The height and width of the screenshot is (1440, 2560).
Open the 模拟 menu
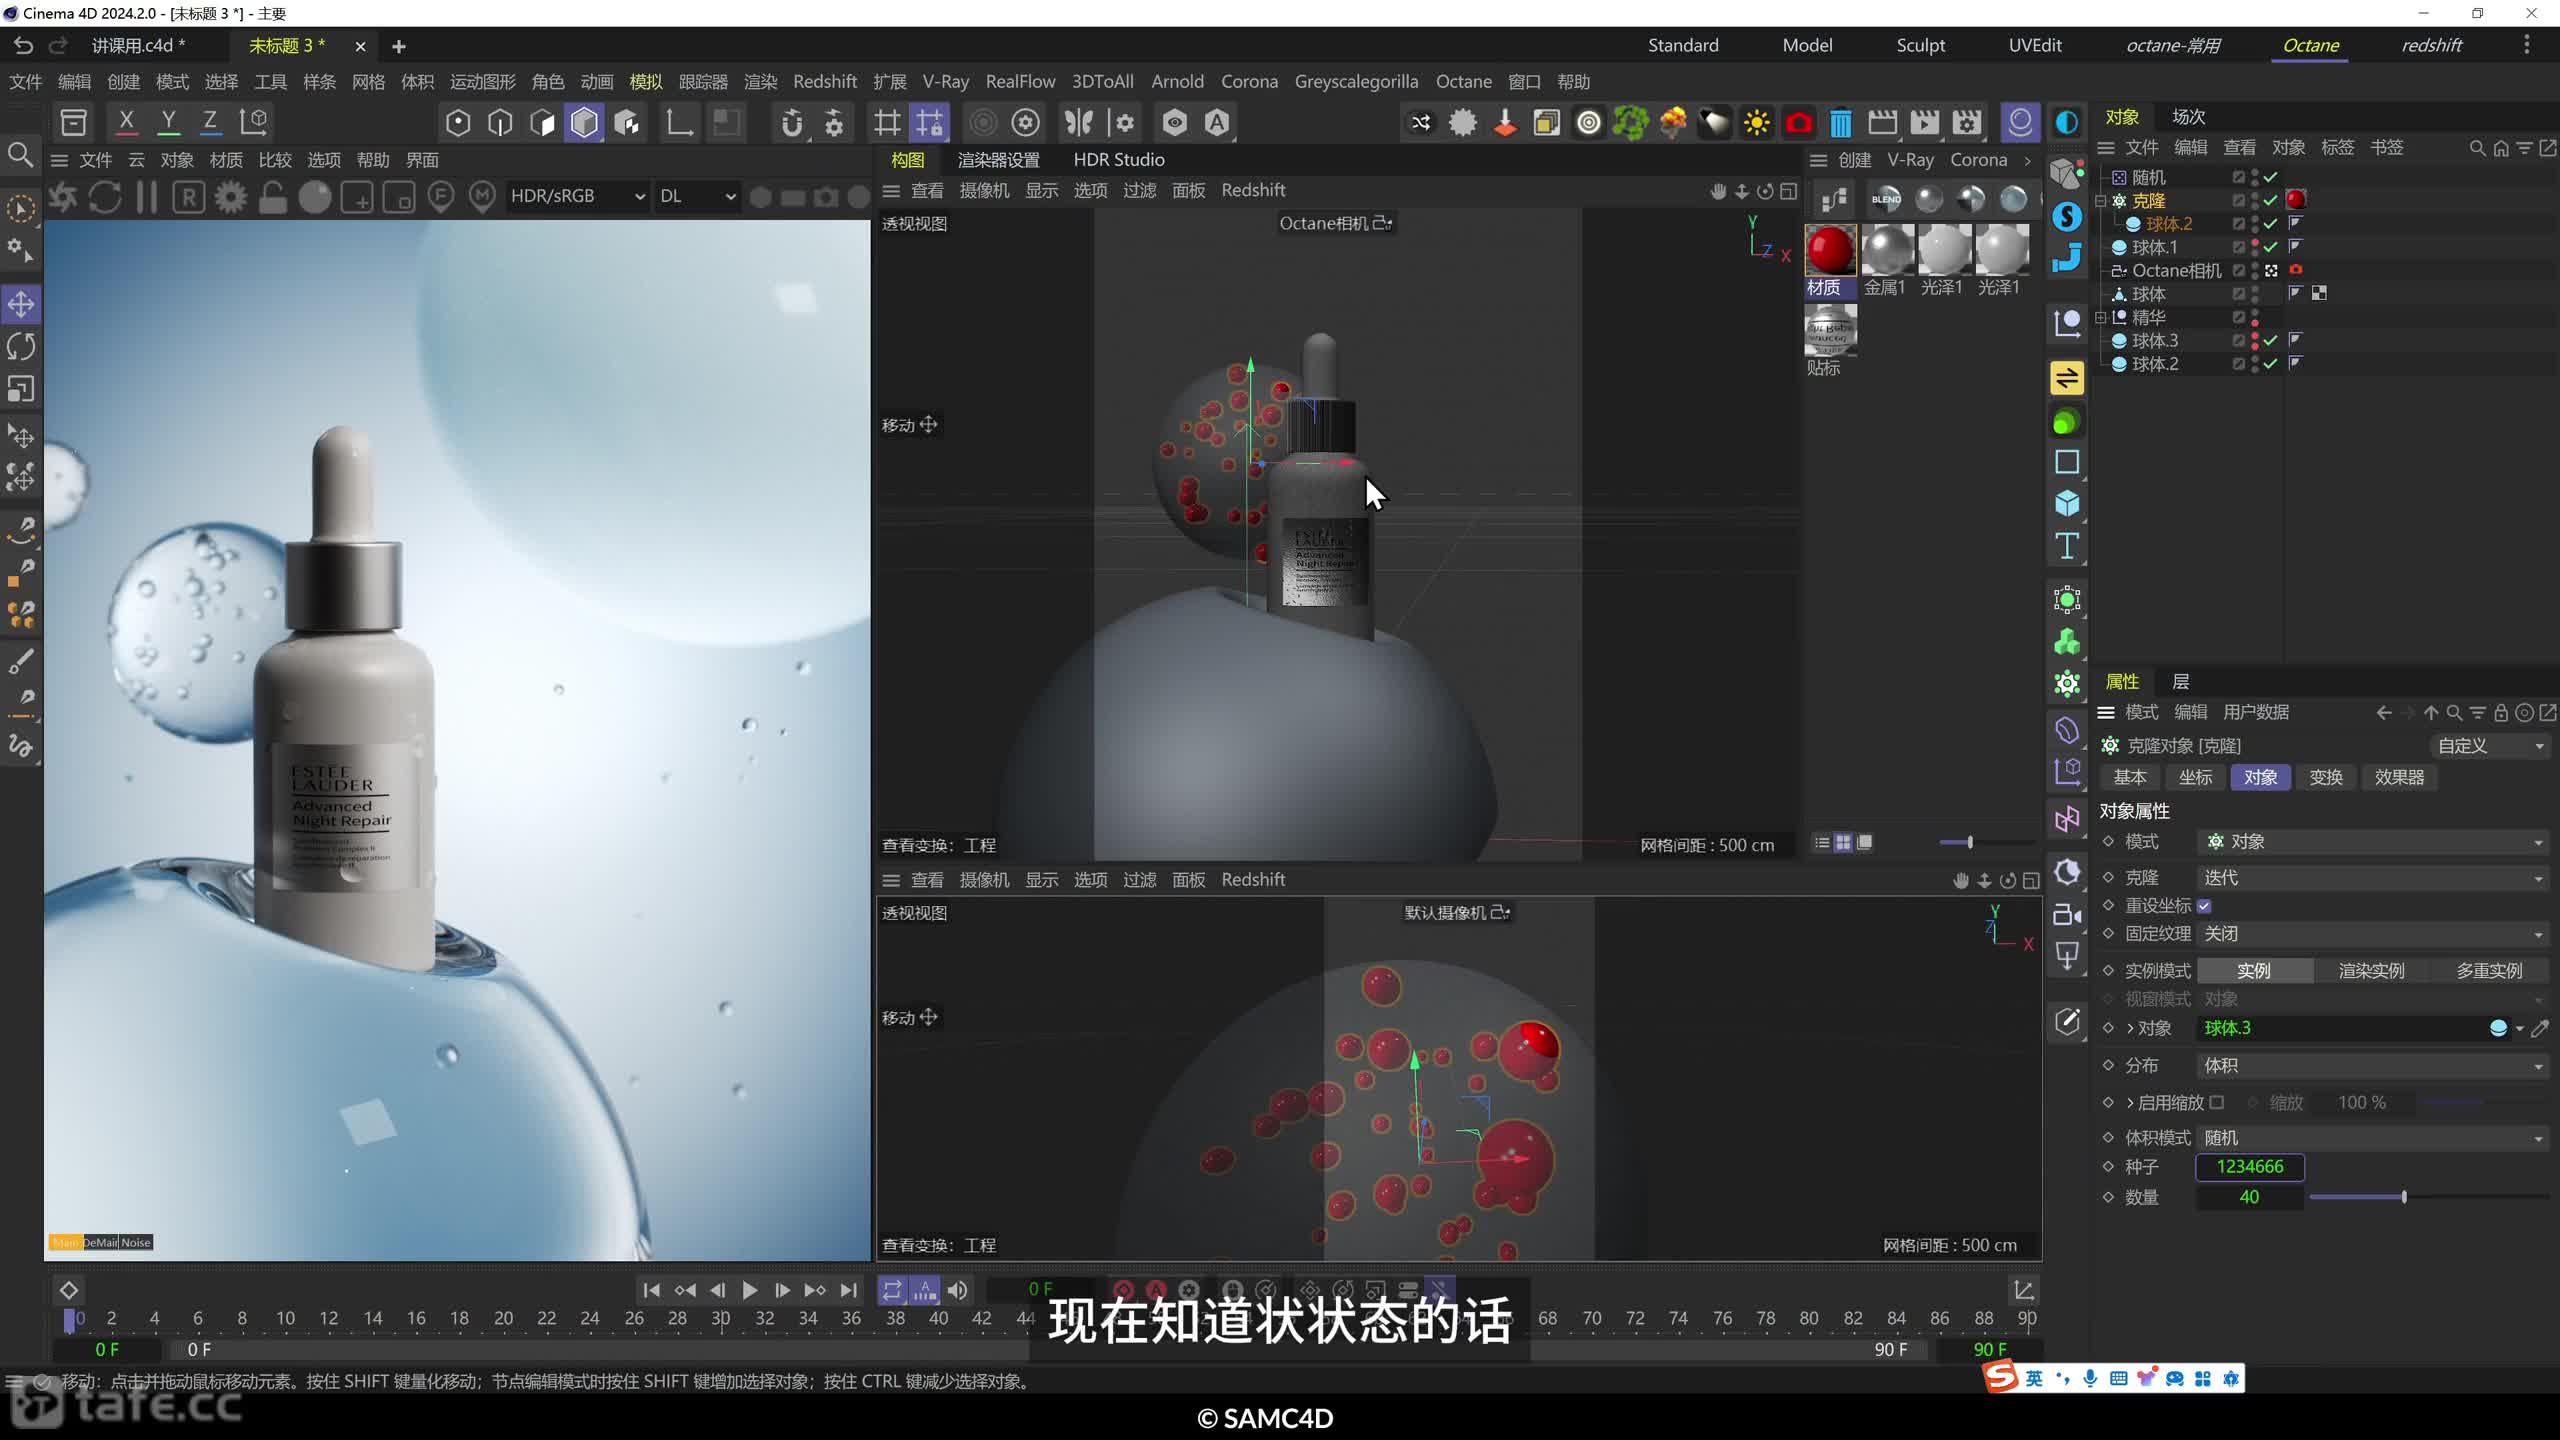tap(646, 81)
